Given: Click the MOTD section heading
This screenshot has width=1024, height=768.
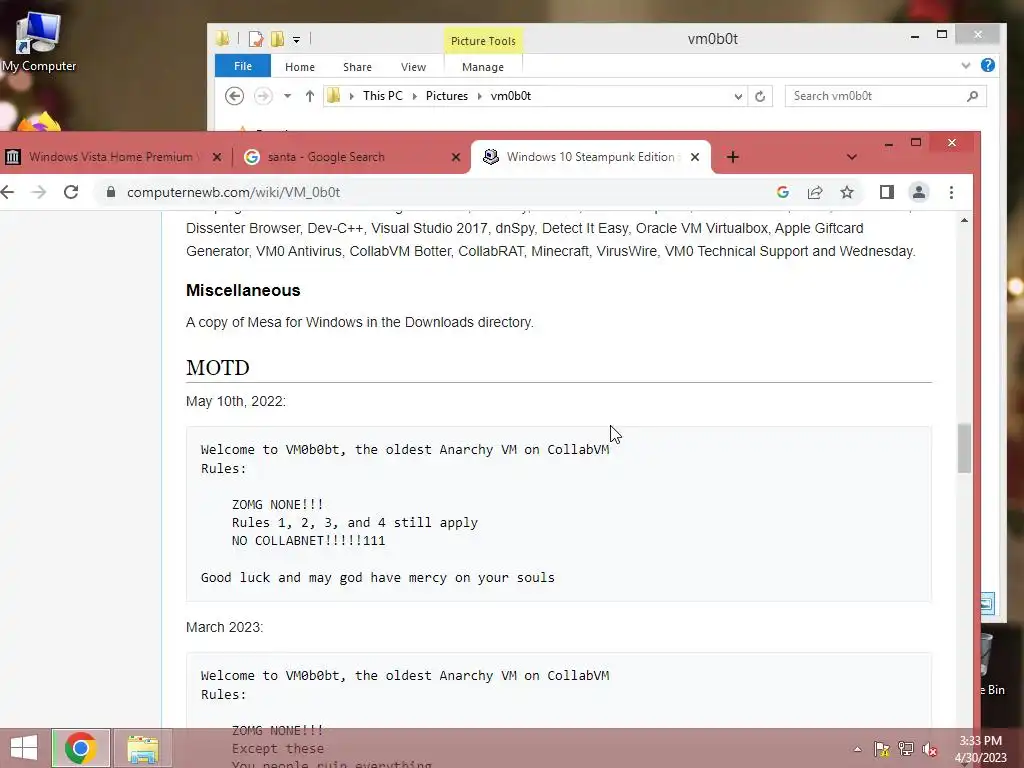Looking at the screenshot, I should 217,368.
